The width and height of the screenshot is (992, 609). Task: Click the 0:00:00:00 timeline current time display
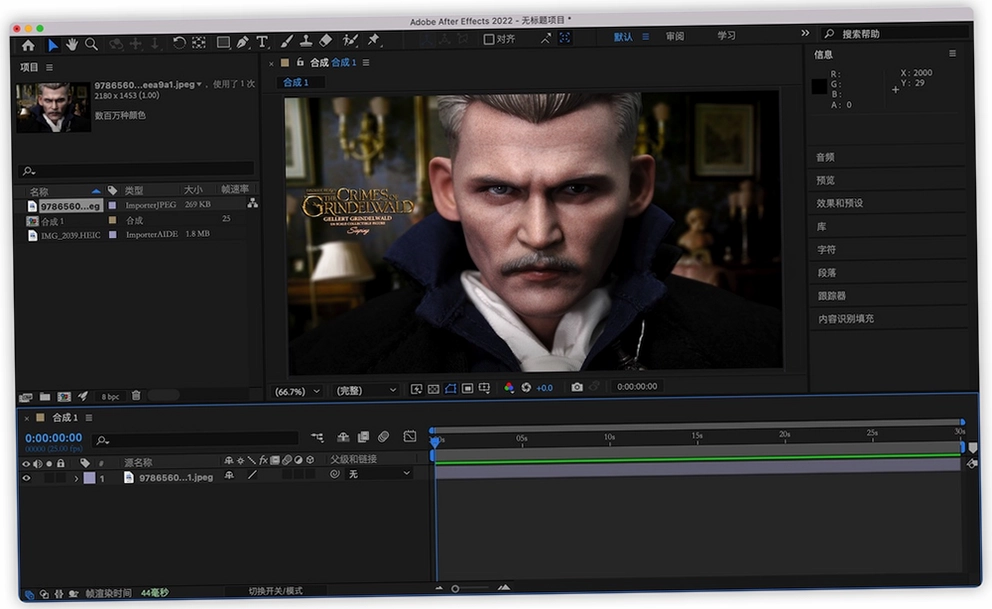54,438
